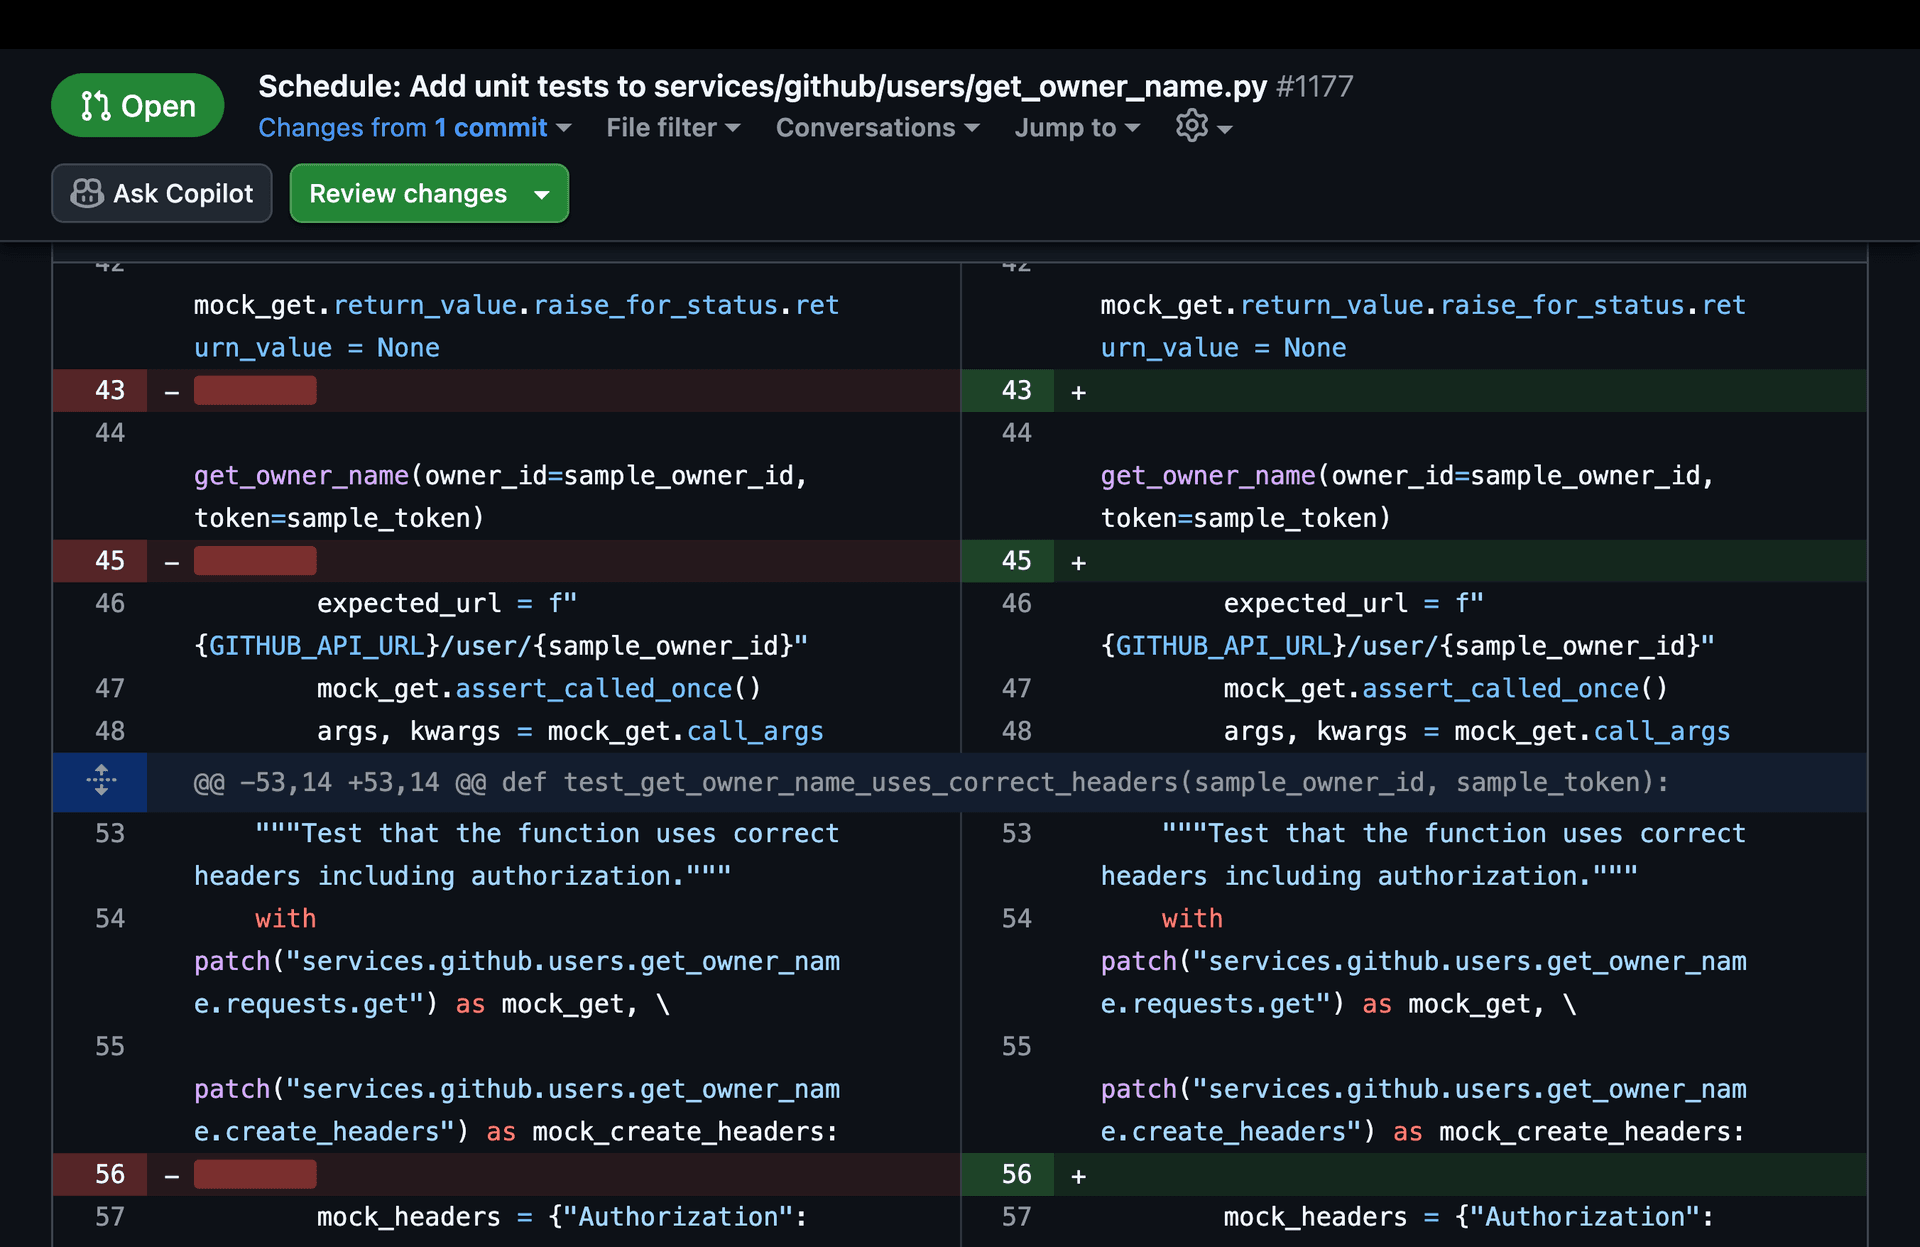Click the red whitespace marker on line 56
1920x1247 pixels.
pos(255,1174)
